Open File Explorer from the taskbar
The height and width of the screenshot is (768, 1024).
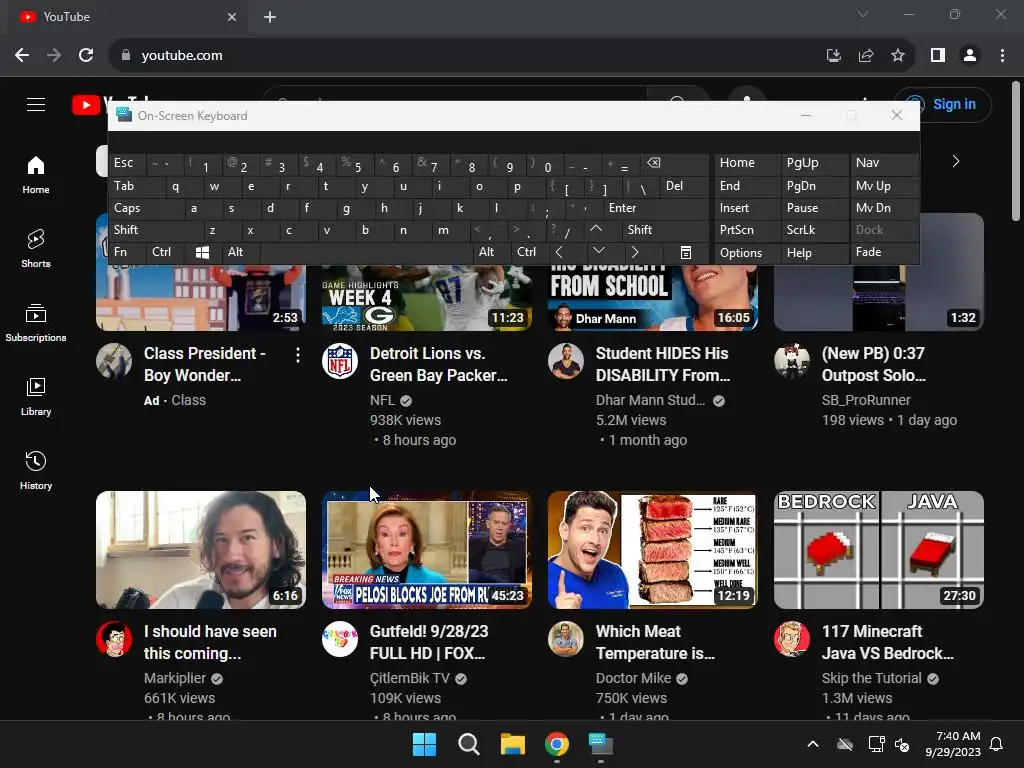pyautogui.click(x=513, y=744)
